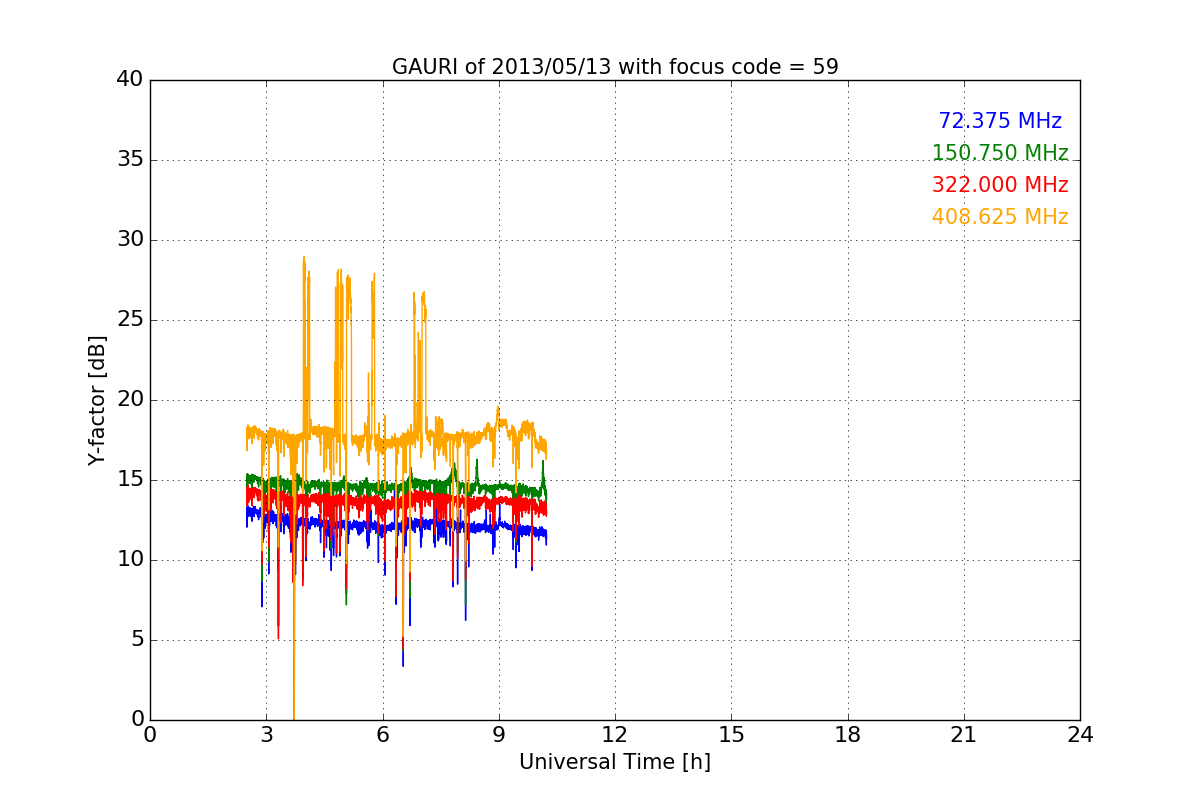Click the x-axis tick label 9

pos(499,735)
